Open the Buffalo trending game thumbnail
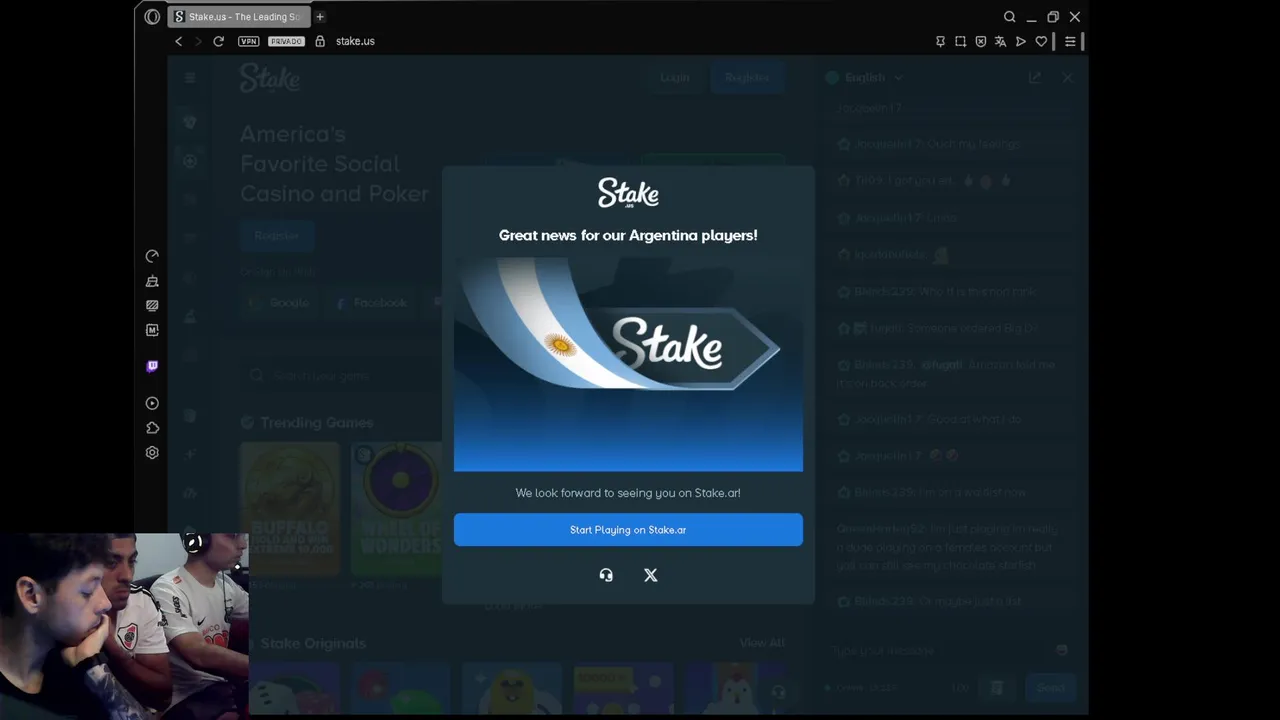This screenshot has height=720, width=1280. point(291,510)
